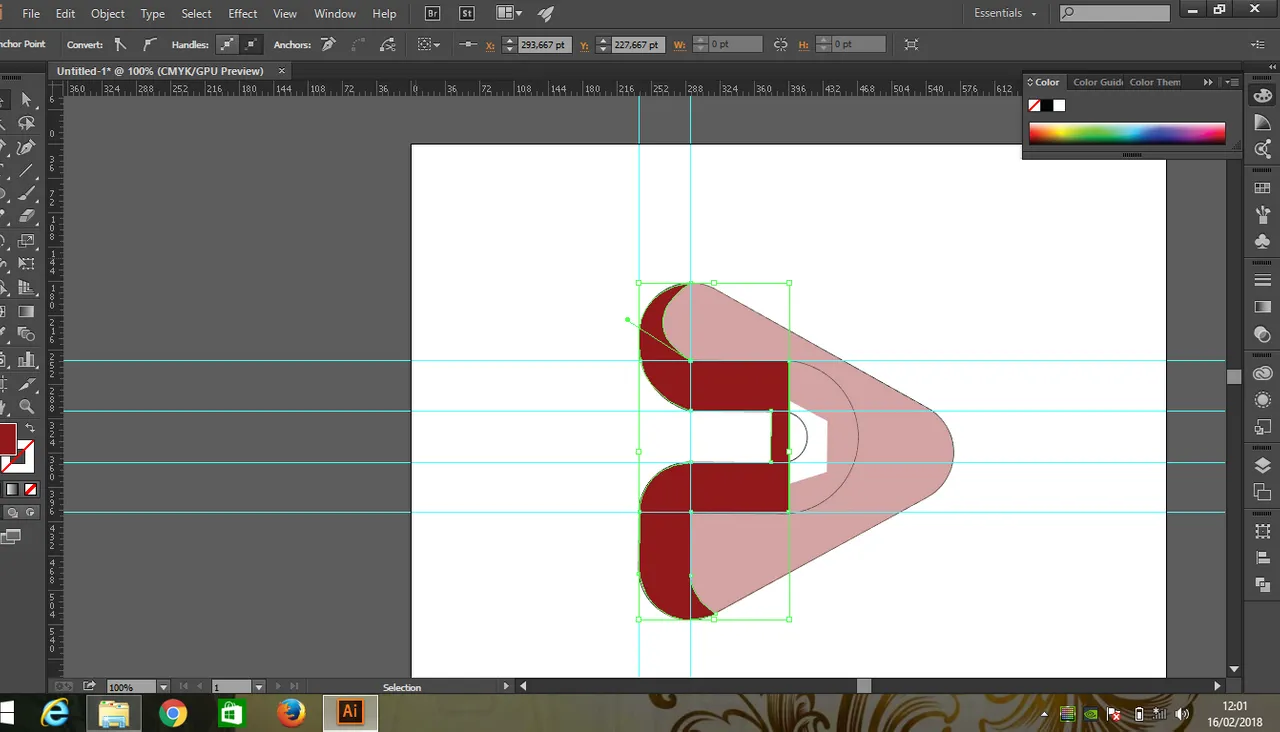Convert selected anchor to smooth
Screen dimensions: 1280x732
point(149,44)
